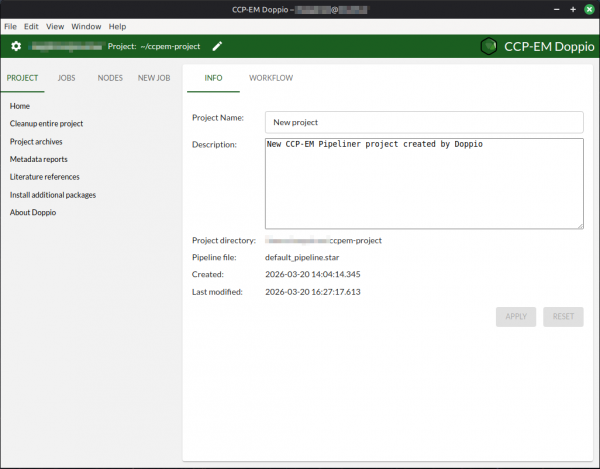
Task: Go to the NEW JOB tab
Action: (x=155, y=78)
